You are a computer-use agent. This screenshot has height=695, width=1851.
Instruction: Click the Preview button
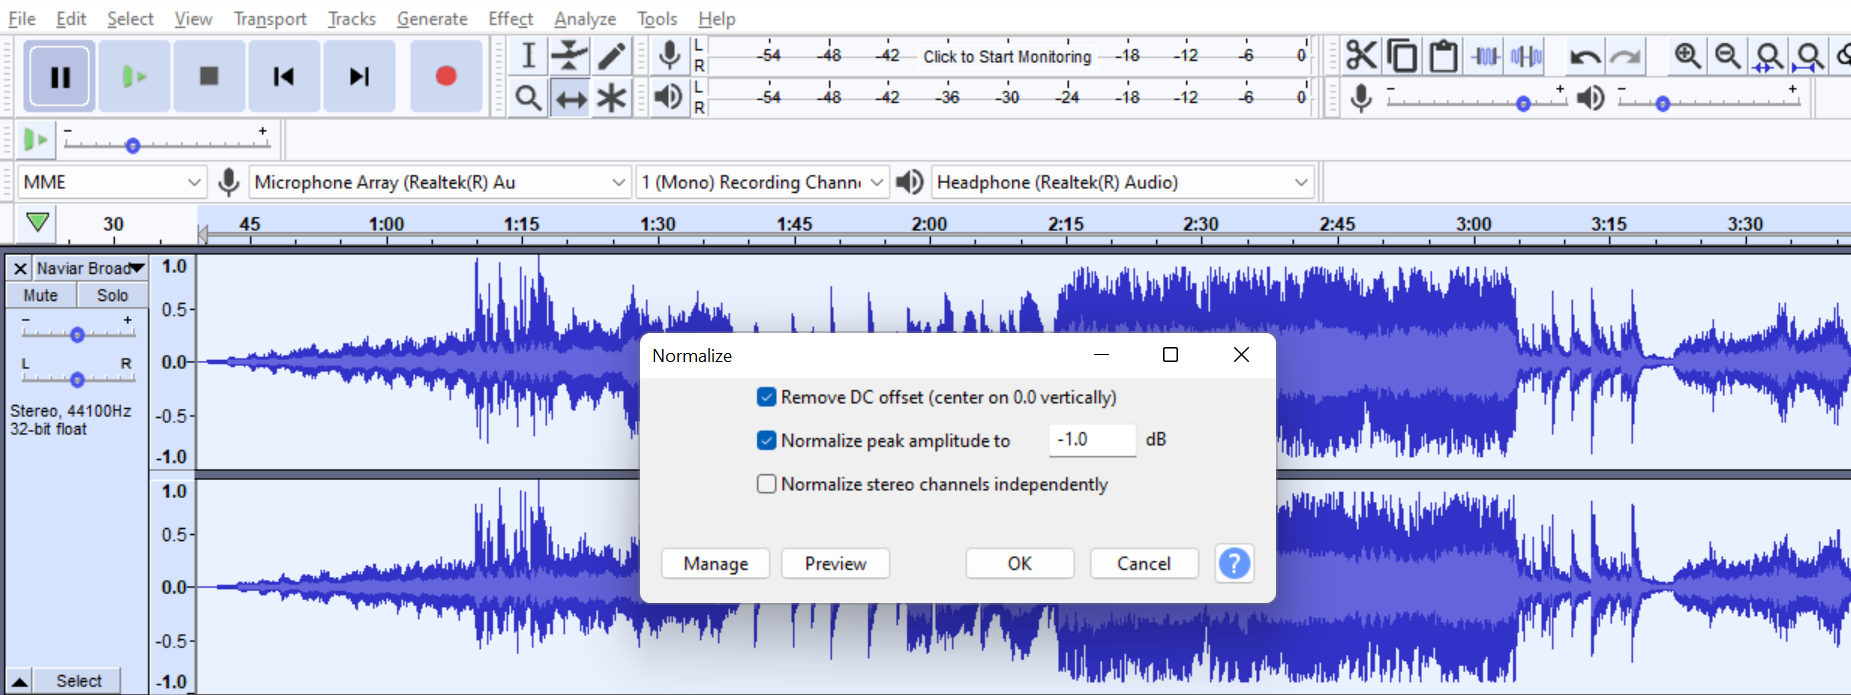pos(835,563)
